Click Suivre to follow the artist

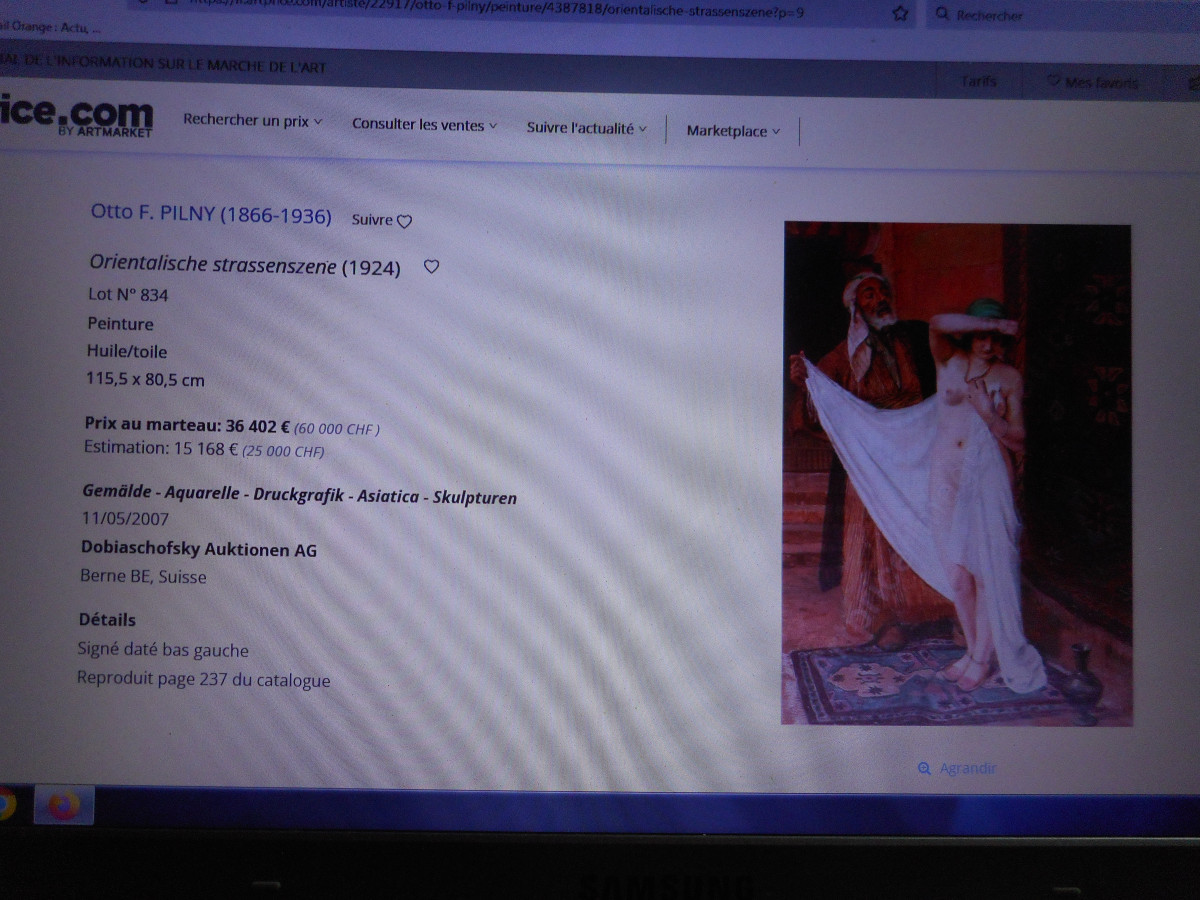(372, 220)
